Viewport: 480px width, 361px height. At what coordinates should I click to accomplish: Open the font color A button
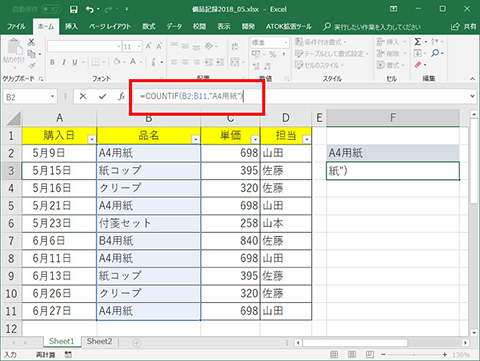(x=133, y=62)
